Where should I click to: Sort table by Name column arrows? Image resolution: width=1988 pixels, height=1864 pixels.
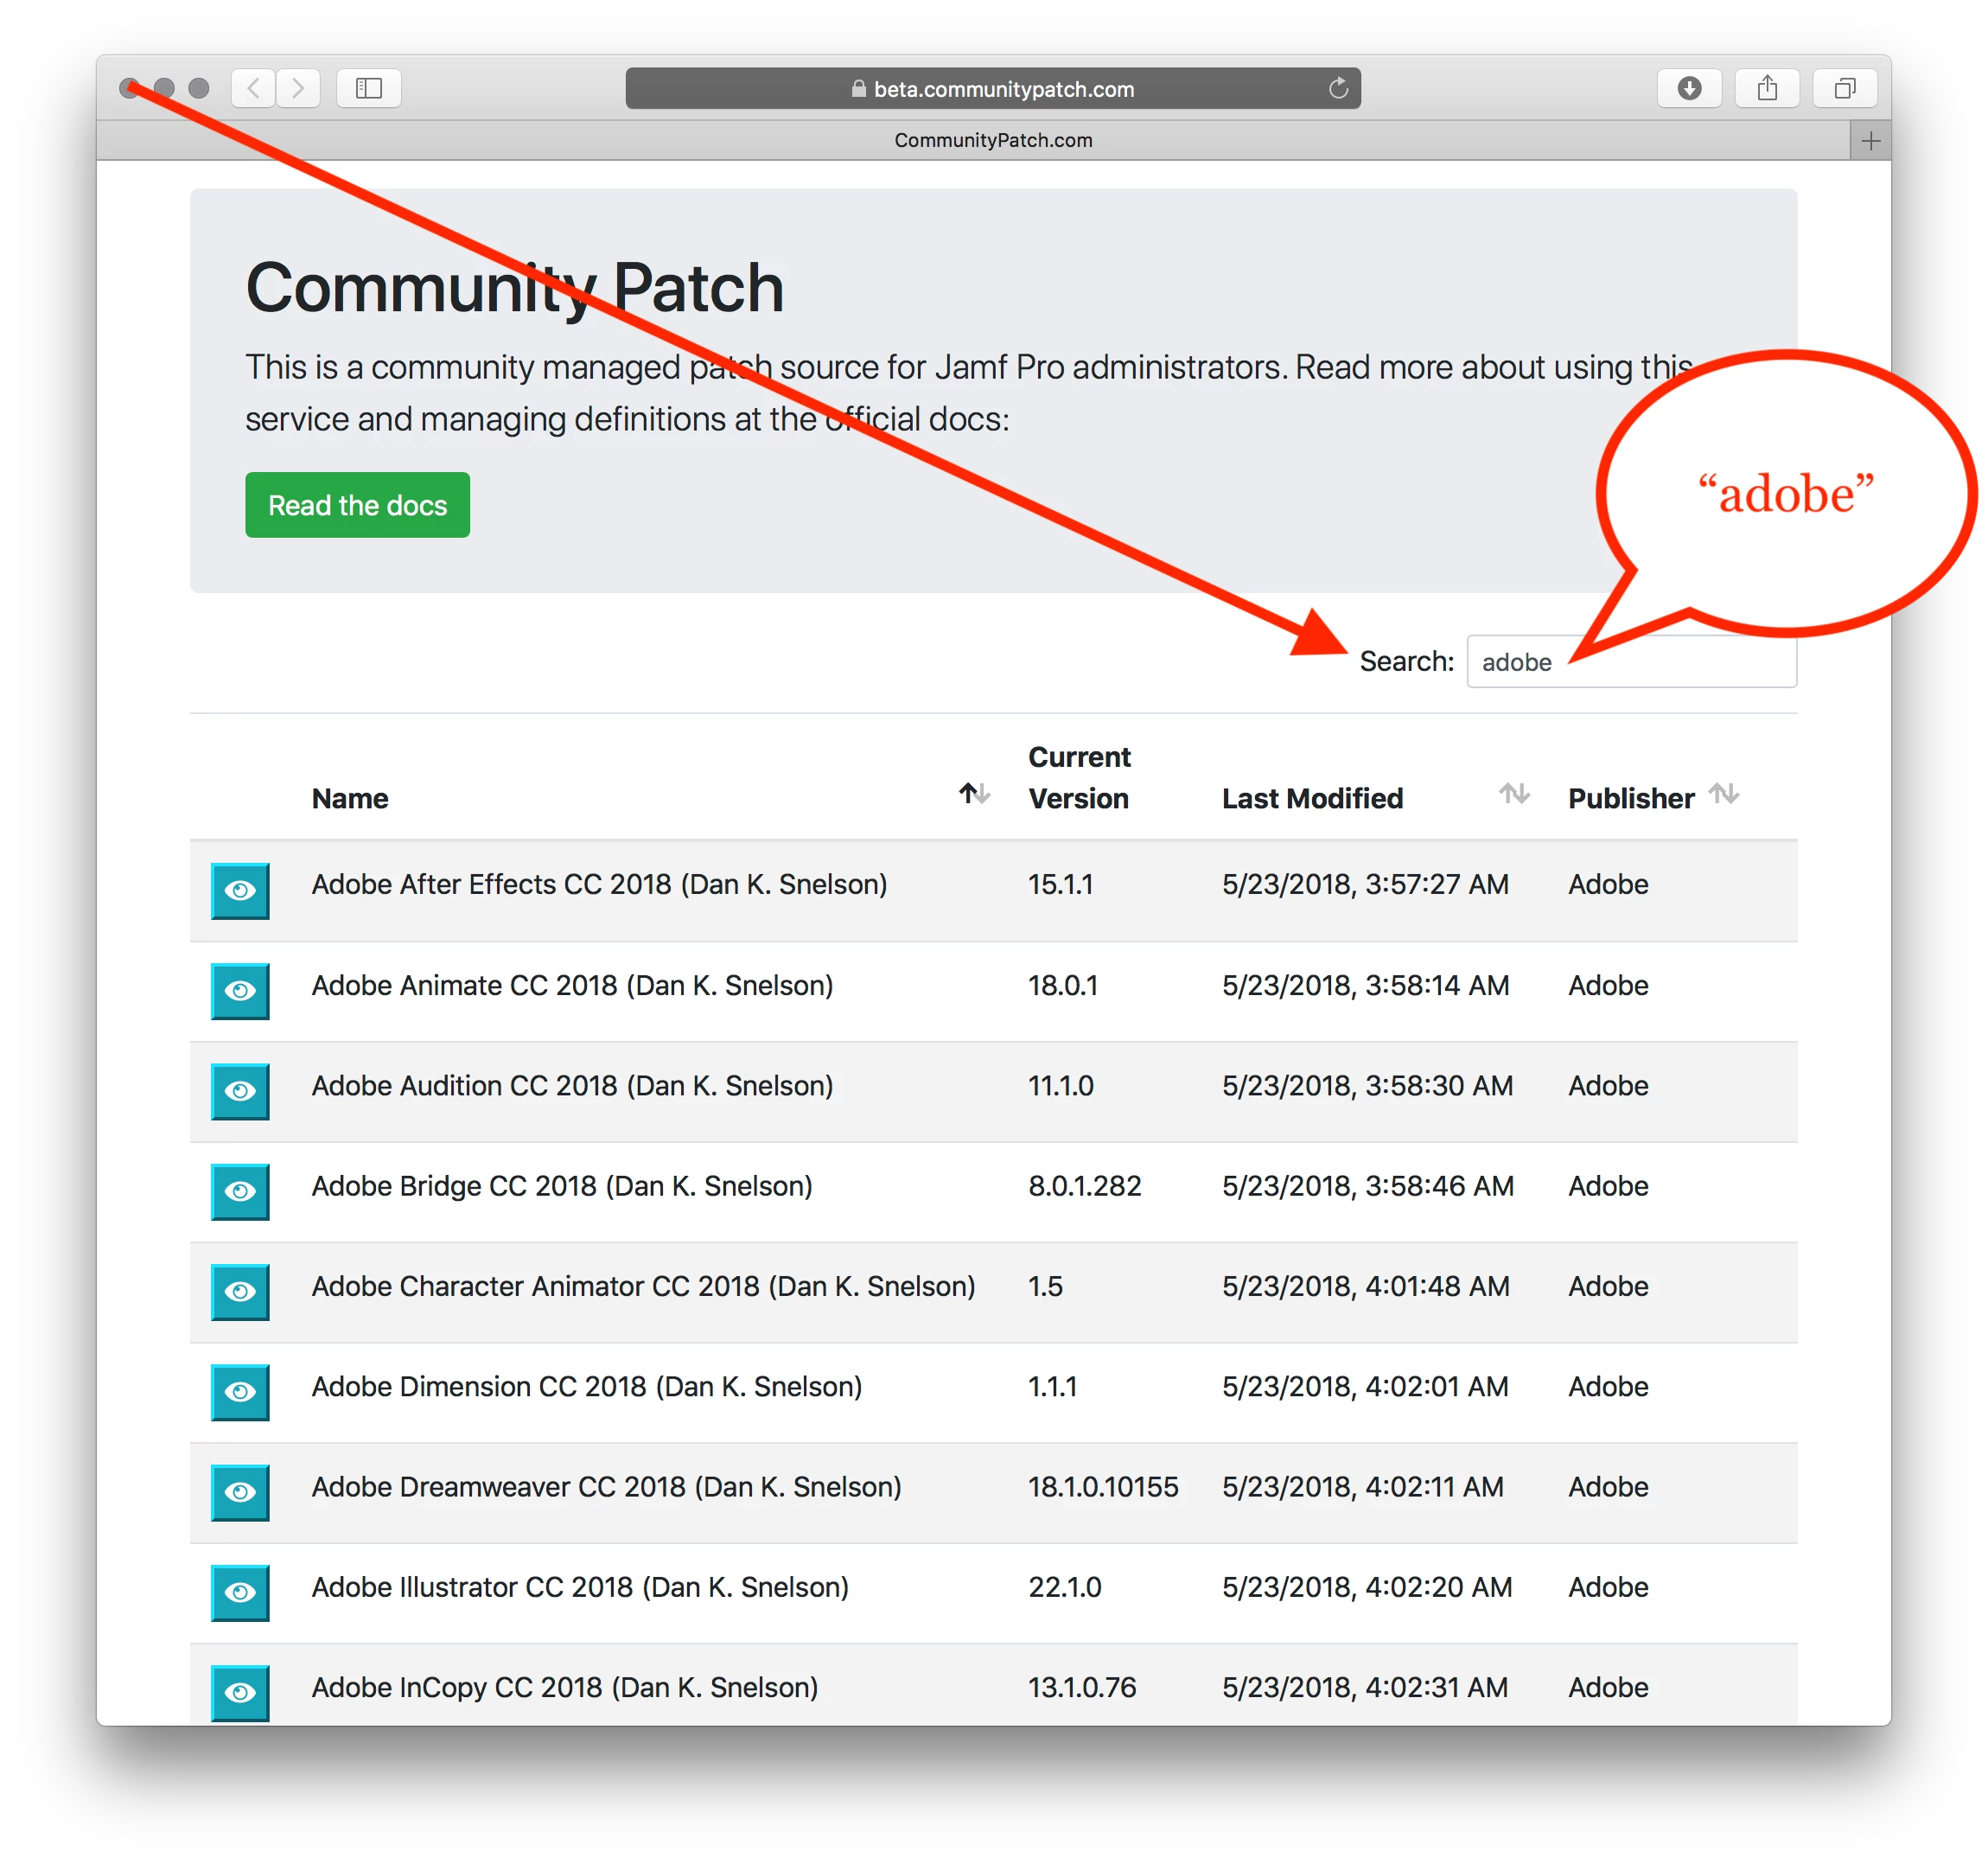click(974, 794)
